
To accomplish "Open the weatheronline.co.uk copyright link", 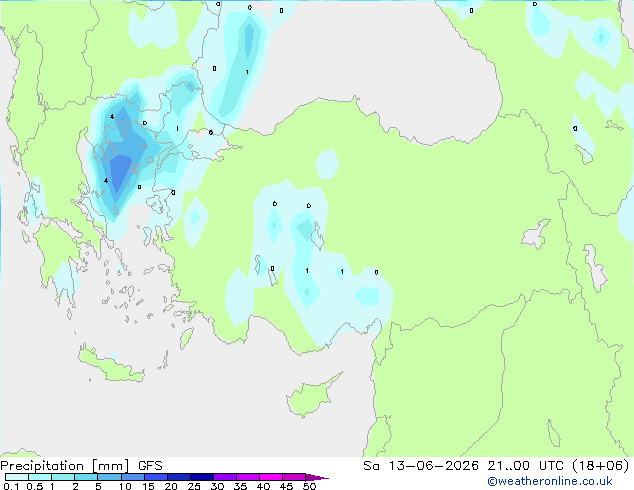I will (550, 481).
